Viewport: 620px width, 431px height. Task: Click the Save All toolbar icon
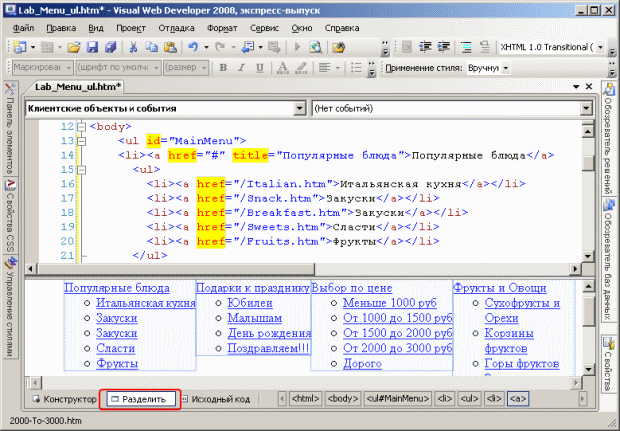tap(109, 47)
